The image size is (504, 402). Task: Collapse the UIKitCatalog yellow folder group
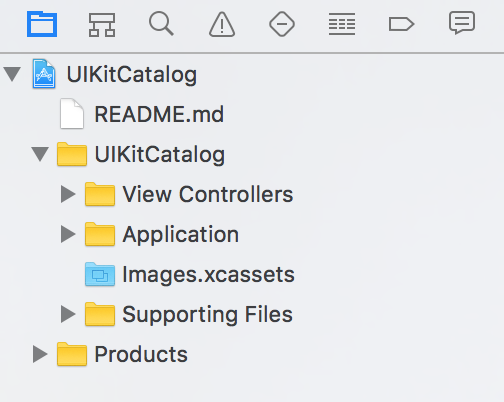(40, 154)
